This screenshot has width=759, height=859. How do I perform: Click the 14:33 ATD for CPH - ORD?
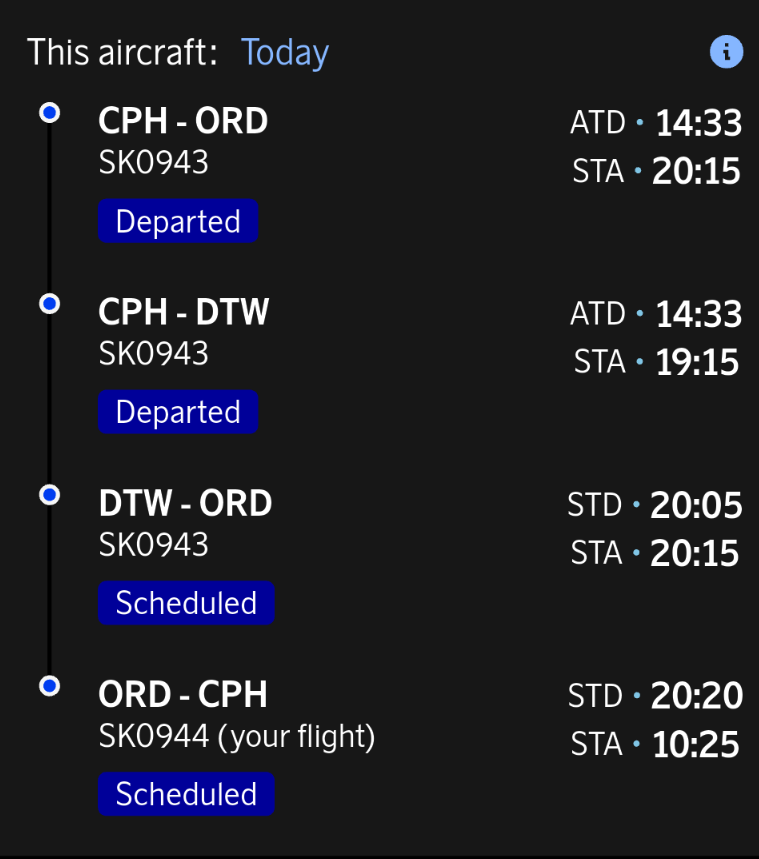point(698,124)
